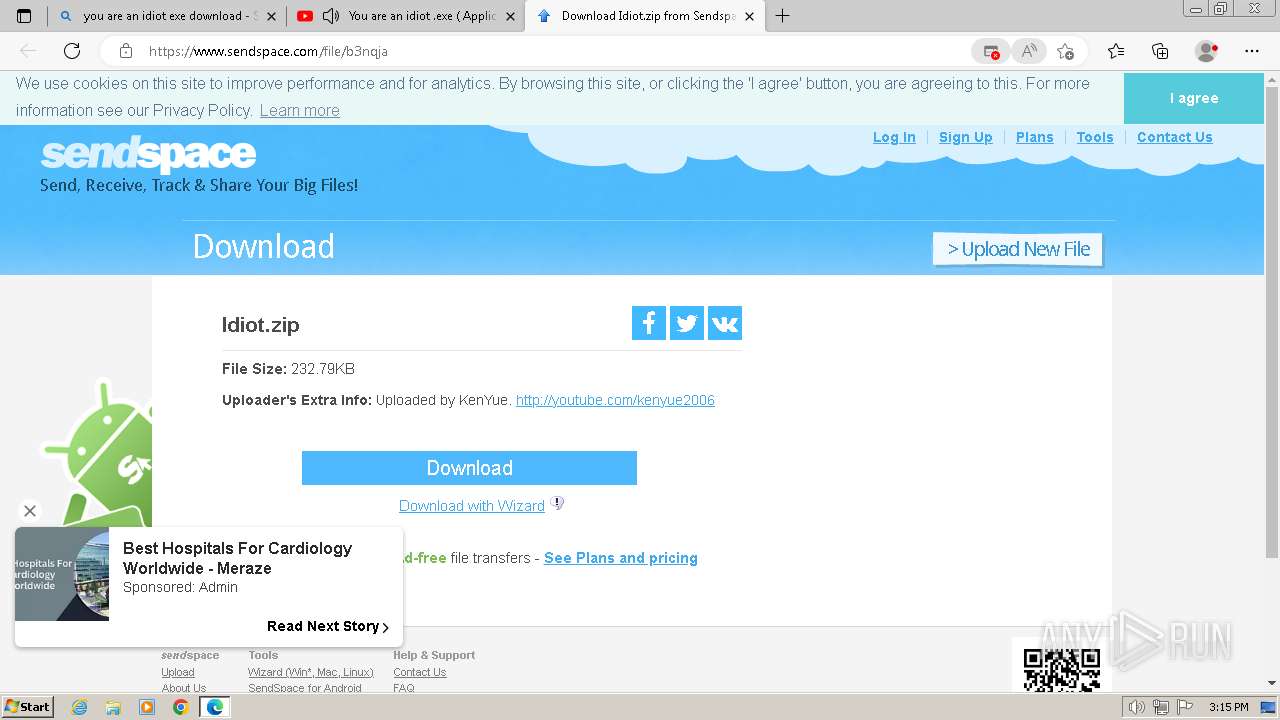The image size is (1280, 720).
Task: Click the blue Download button
Action: (469, 468)
